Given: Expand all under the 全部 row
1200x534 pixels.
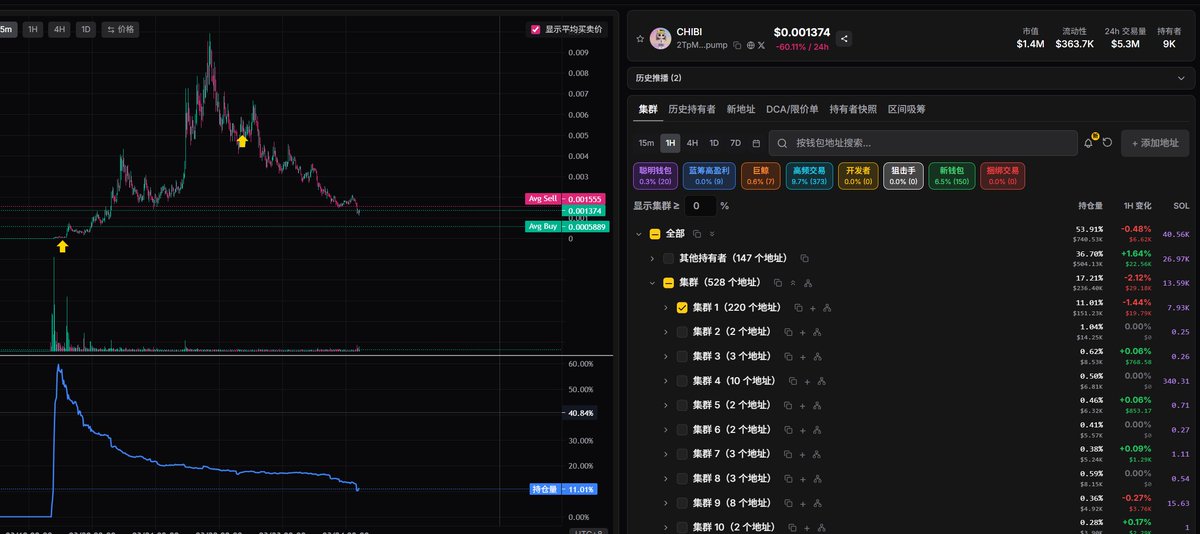Looking at the screenshot, I should [x=712, y=233].
